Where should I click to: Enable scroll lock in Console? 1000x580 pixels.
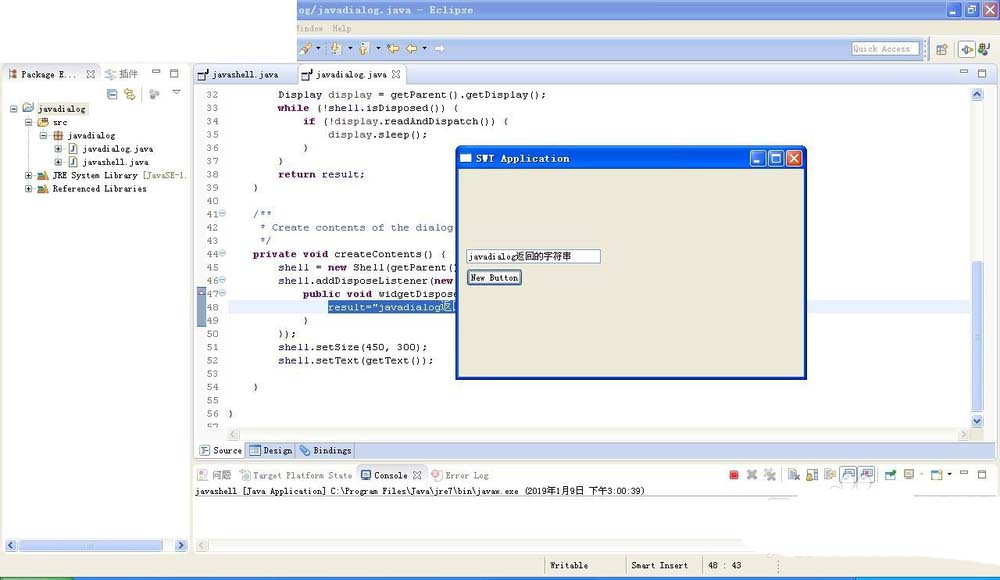(x=811, y=474)
